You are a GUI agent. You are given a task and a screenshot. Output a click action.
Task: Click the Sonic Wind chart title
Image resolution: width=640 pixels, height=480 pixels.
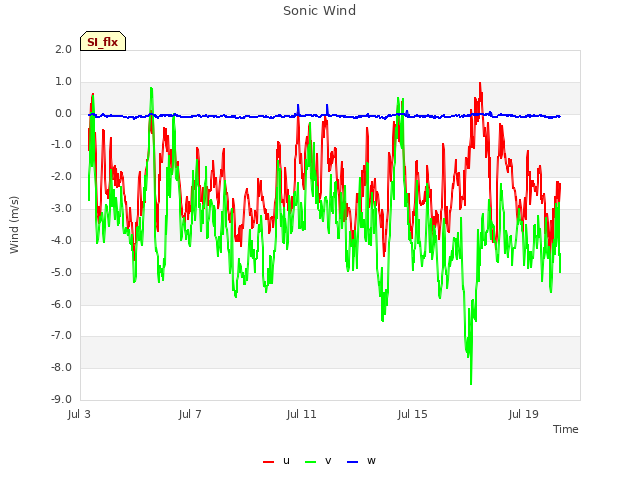pos(319,11)
